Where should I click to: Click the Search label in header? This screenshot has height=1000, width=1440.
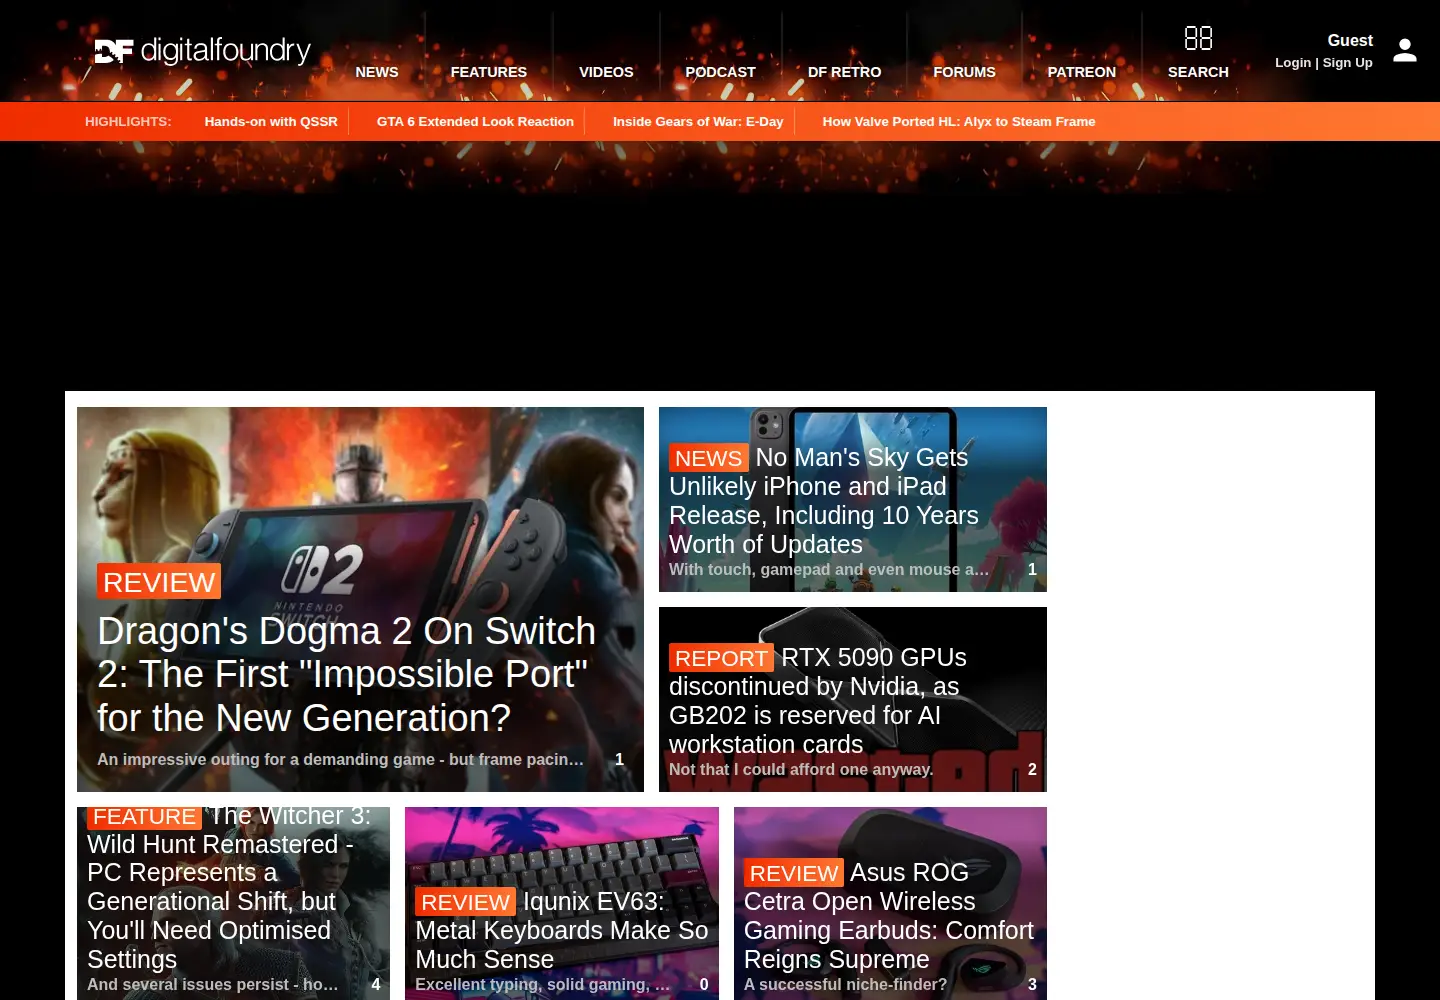tap(1198, 72)
